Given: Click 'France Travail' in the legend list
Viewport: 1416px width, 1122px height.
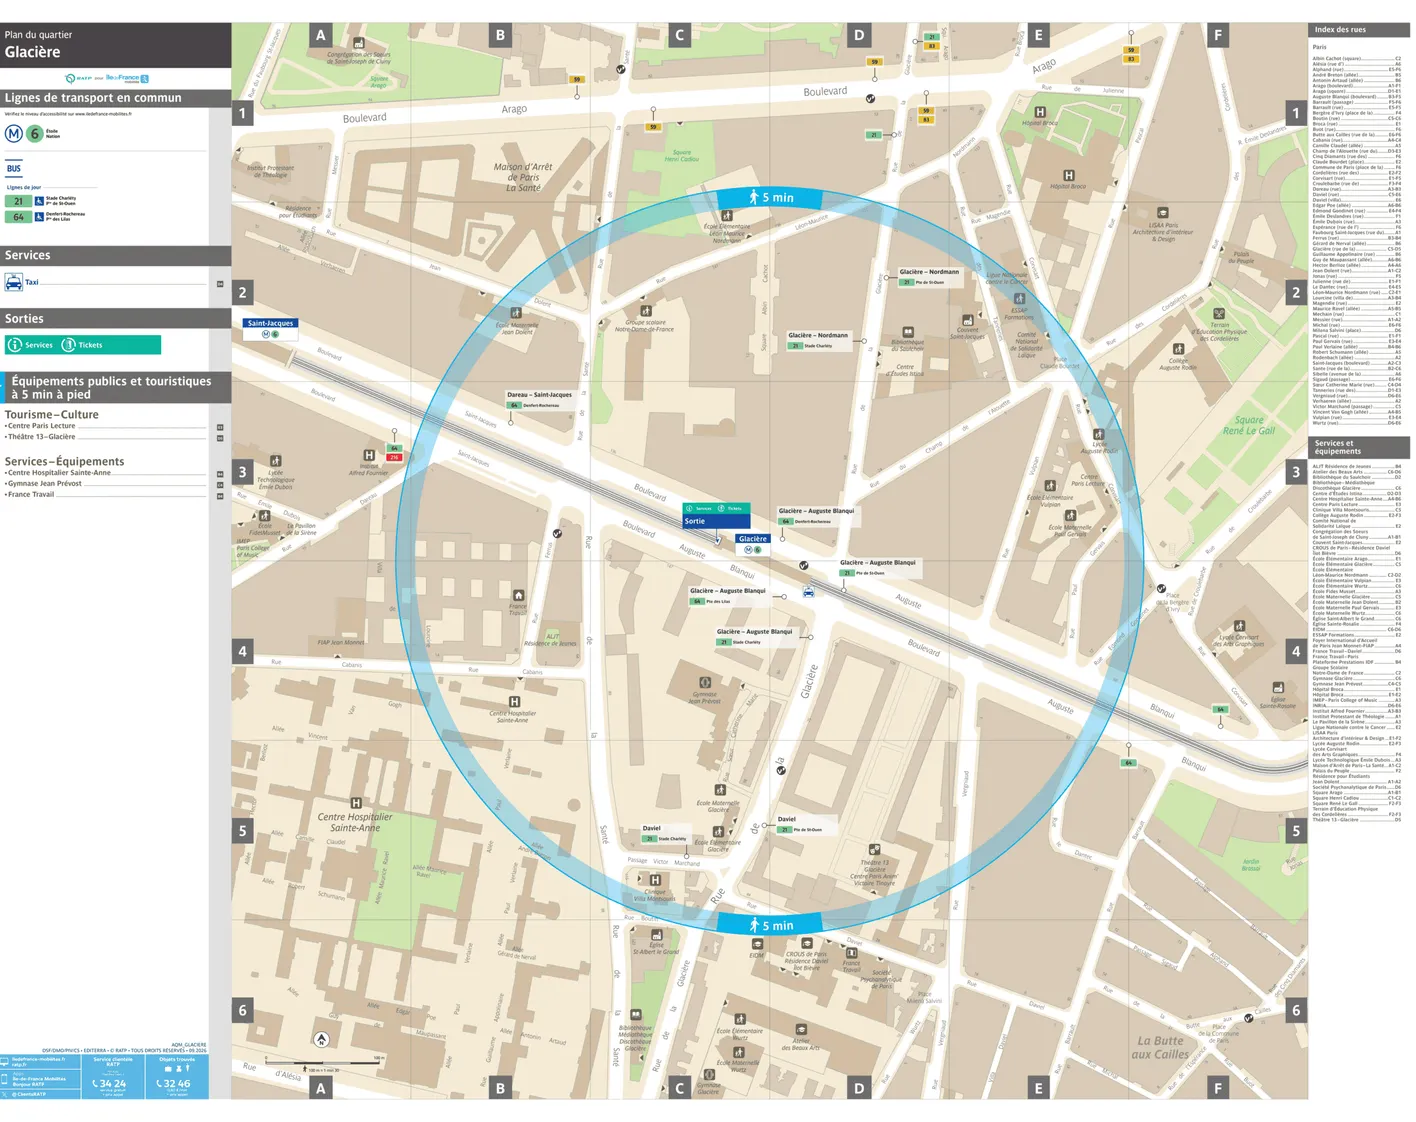Looking at the screenshot, I should click(30, 495).
